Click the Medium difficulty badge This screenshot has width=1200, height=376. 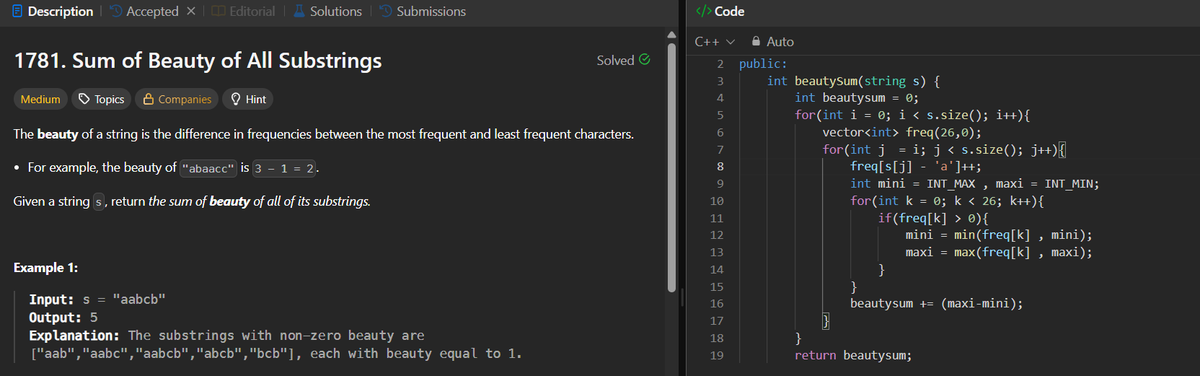pos(40,99)
